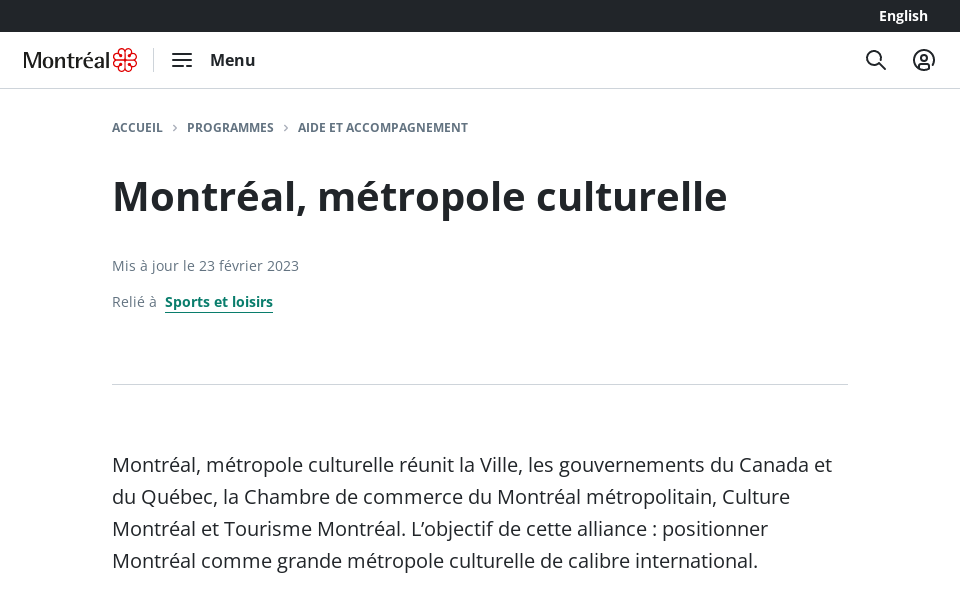Expand the chevron after ACCUEIL breadcrumb
The image size is (960, 600).
point(175,128)
